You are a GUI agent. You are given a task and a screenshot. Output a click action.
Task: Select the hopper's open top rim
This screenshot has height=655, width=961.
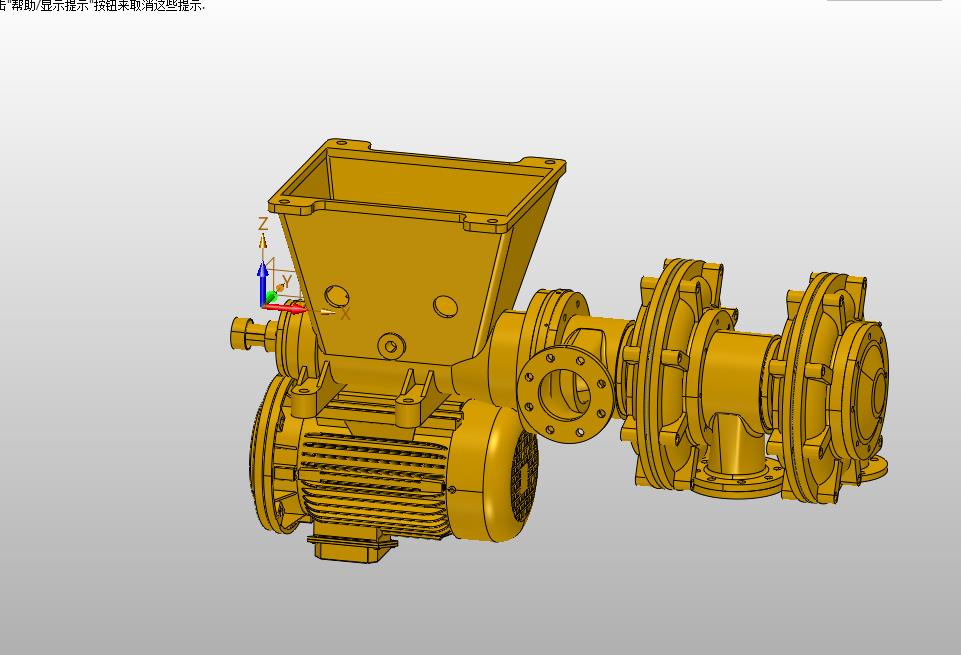click(417, 185)
